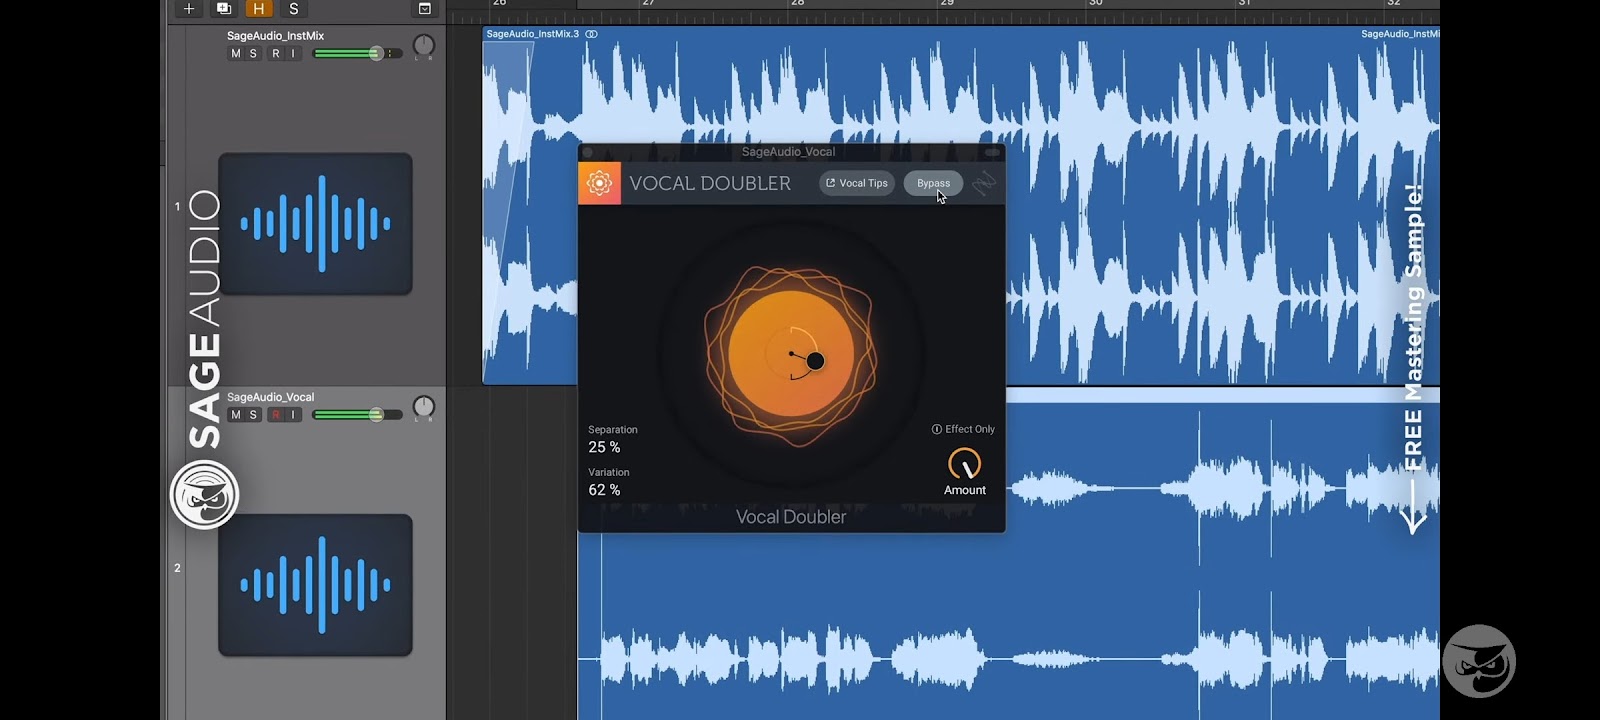Image resolution: width=1600 pixels, height=720 pixels.
Task: Click the Amount knob in Vocal Doubler
Action: (964, 464)
